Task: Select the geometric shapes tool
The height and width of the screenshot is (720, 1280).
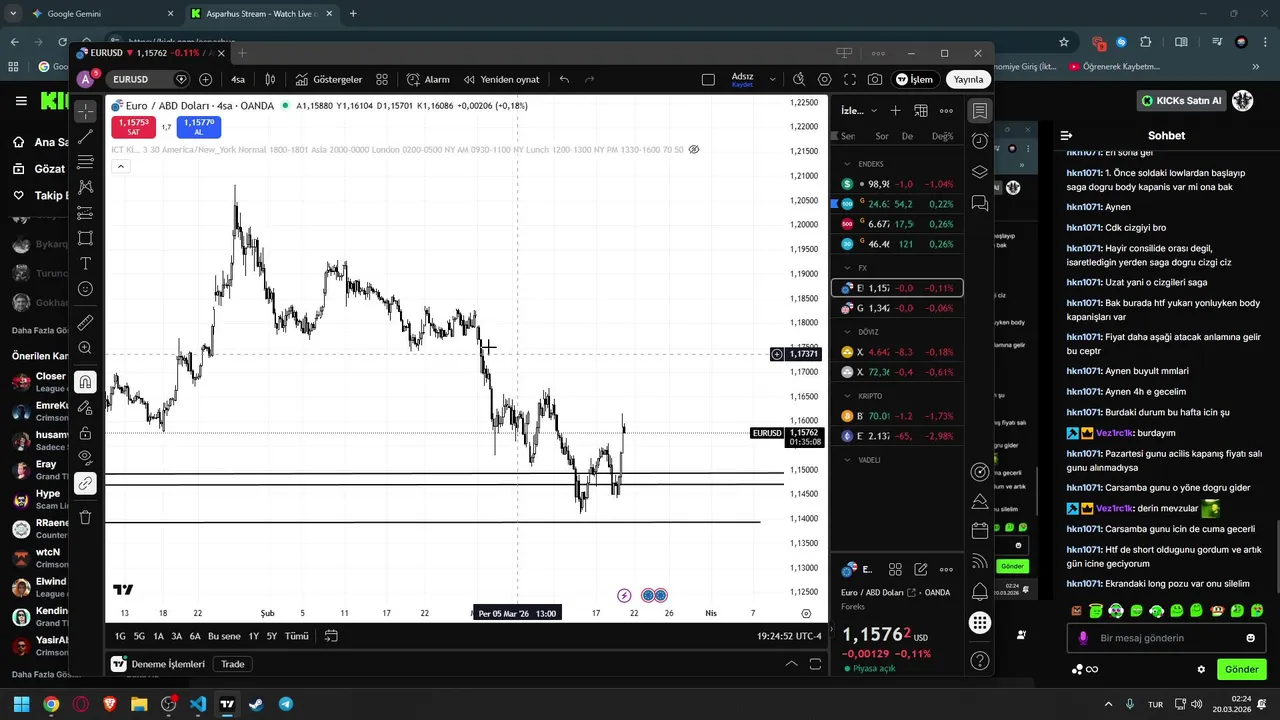Action: (85, 238)
